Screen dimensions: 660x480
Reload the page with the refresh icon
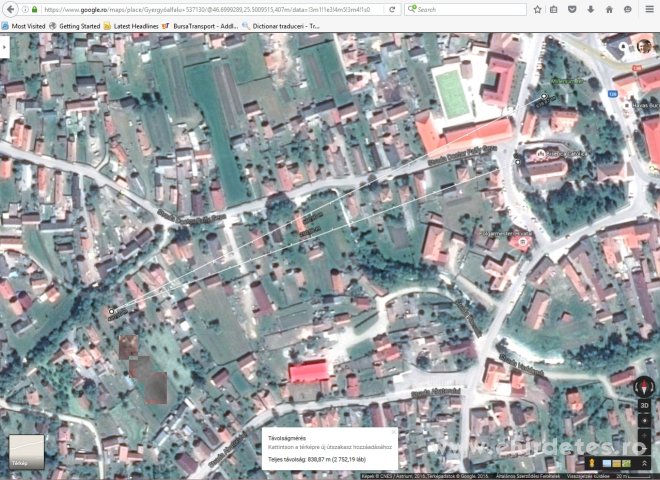click(392, 9)
